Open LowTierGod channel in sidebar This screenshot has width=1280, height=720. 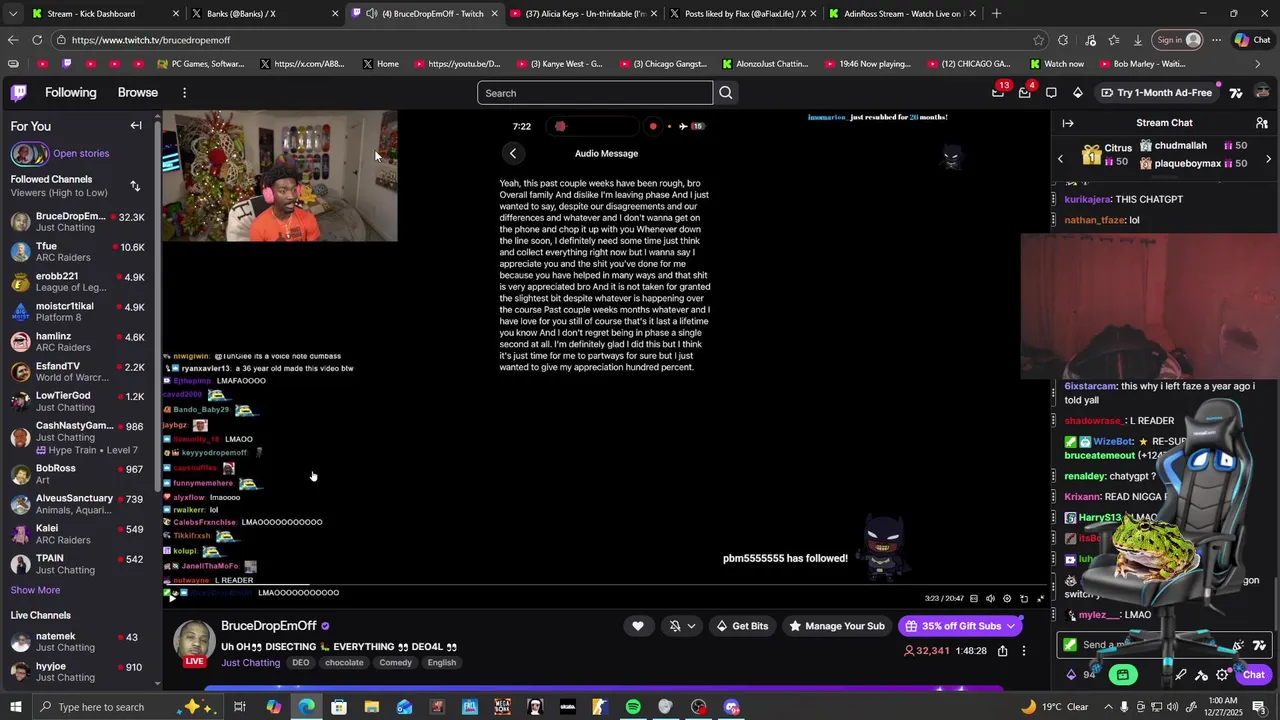point(80,401)
